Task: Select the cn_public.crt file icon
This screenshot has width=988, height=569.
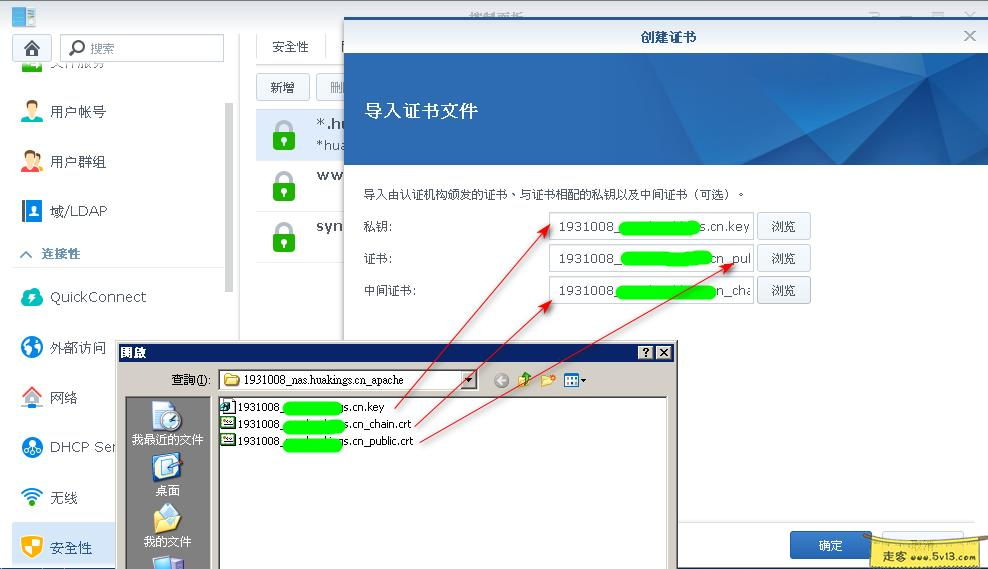Action: (x=227, y=440)
